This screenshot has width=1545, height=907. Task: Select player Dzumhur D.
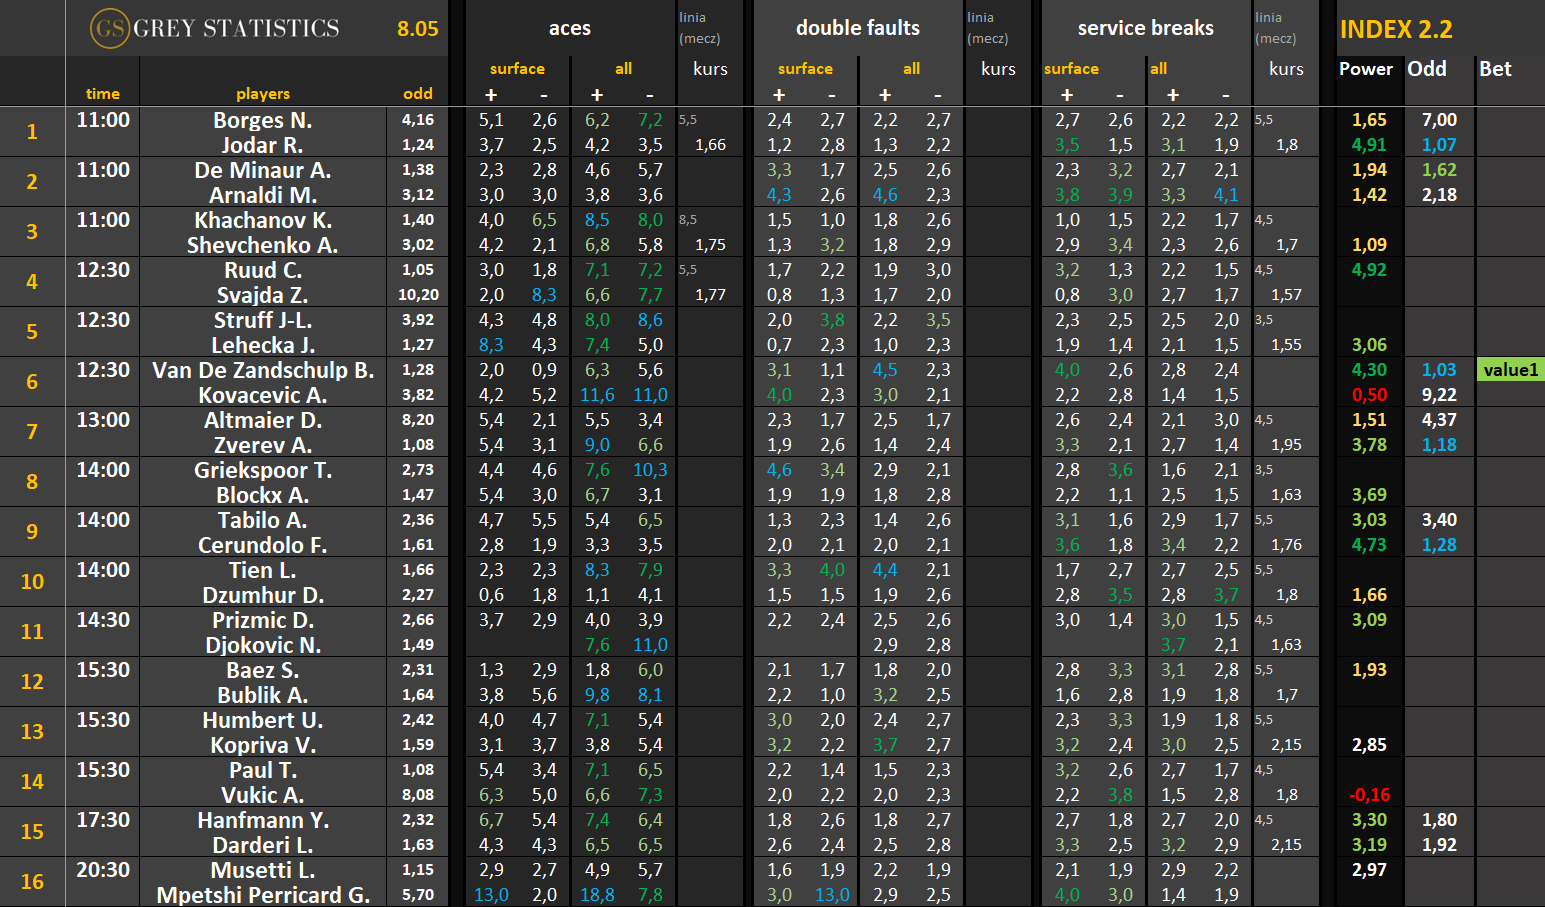click(263, 595)
